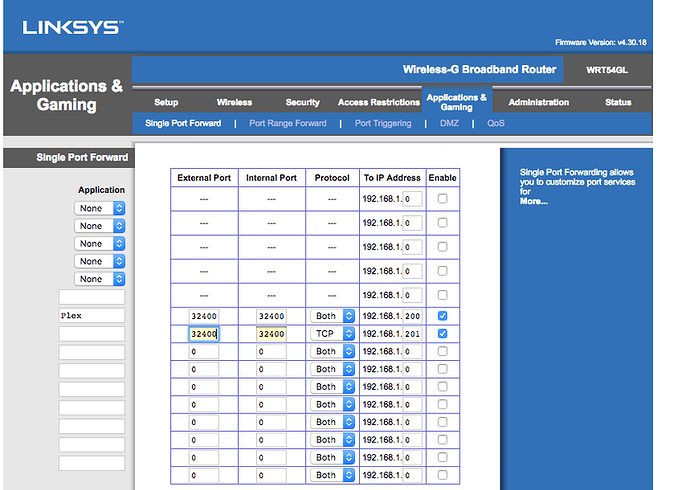The image size is (690, 490).
Task: Select the Applications & Gaming tab
Action: [x=457, y=102]
